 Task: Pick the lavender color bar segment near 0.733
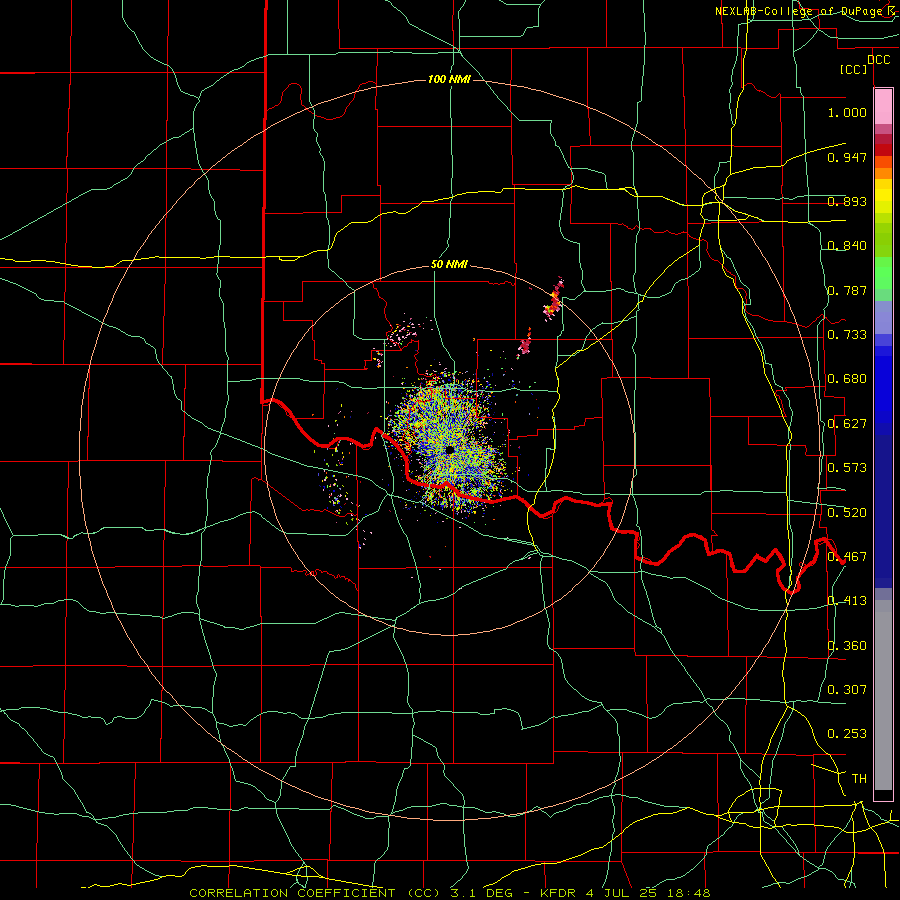[883, 317]
